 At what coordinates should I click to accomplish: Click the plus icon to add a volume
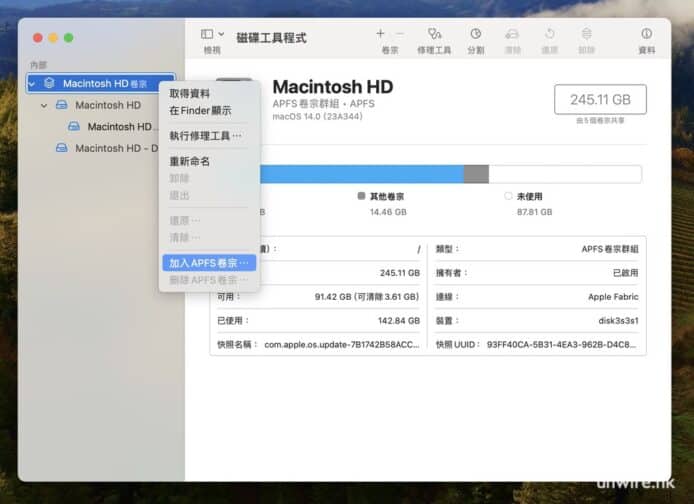click(x=380, y=34)
